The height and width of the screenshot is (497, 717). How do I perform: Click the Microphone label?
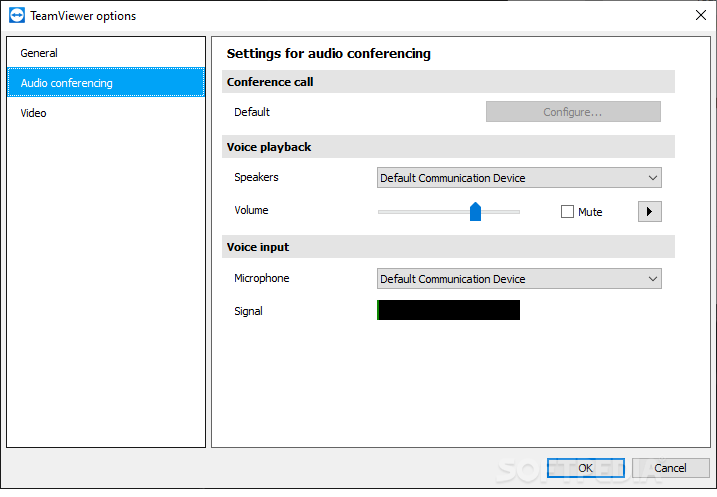coord(262,278)
